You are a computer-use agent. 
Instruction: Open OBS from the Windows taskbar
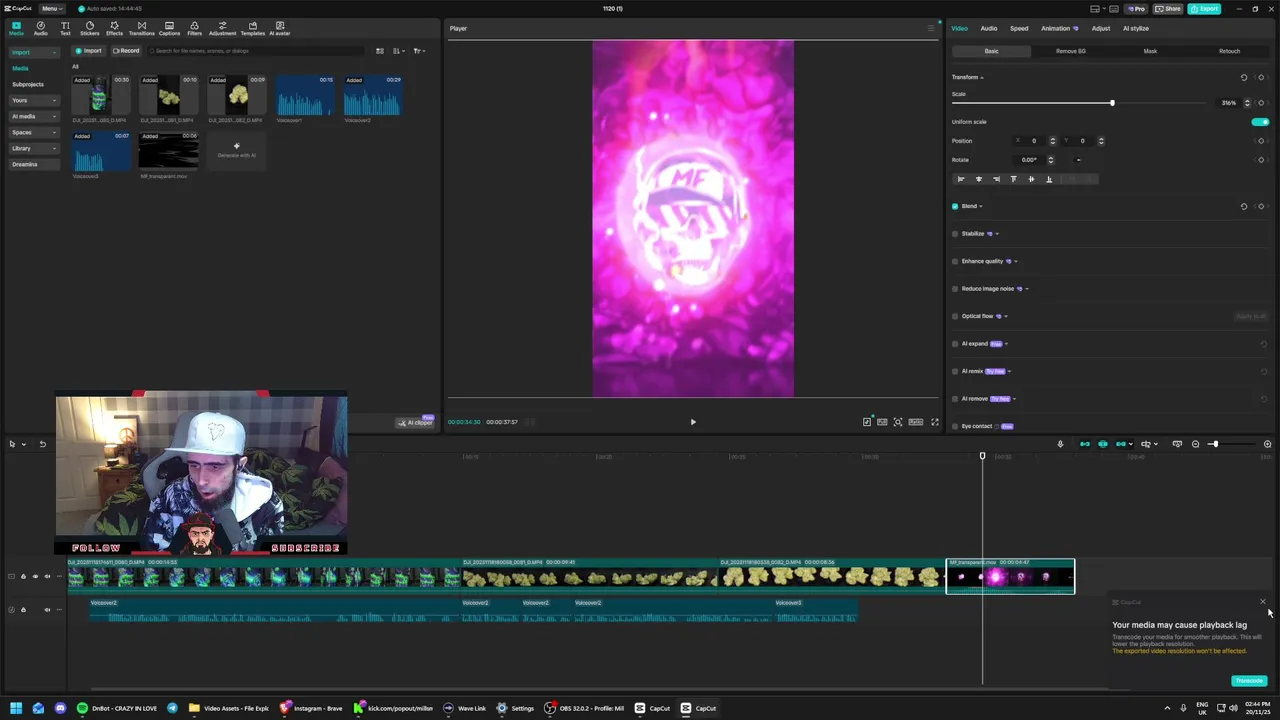pos(584,708)
